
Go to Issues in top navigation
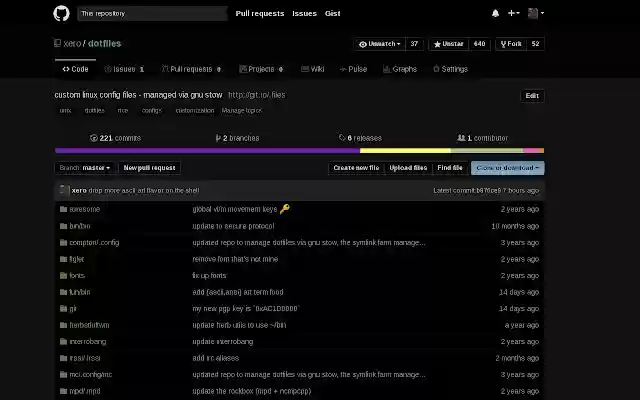pyautogui.click(x=304, y=13)
